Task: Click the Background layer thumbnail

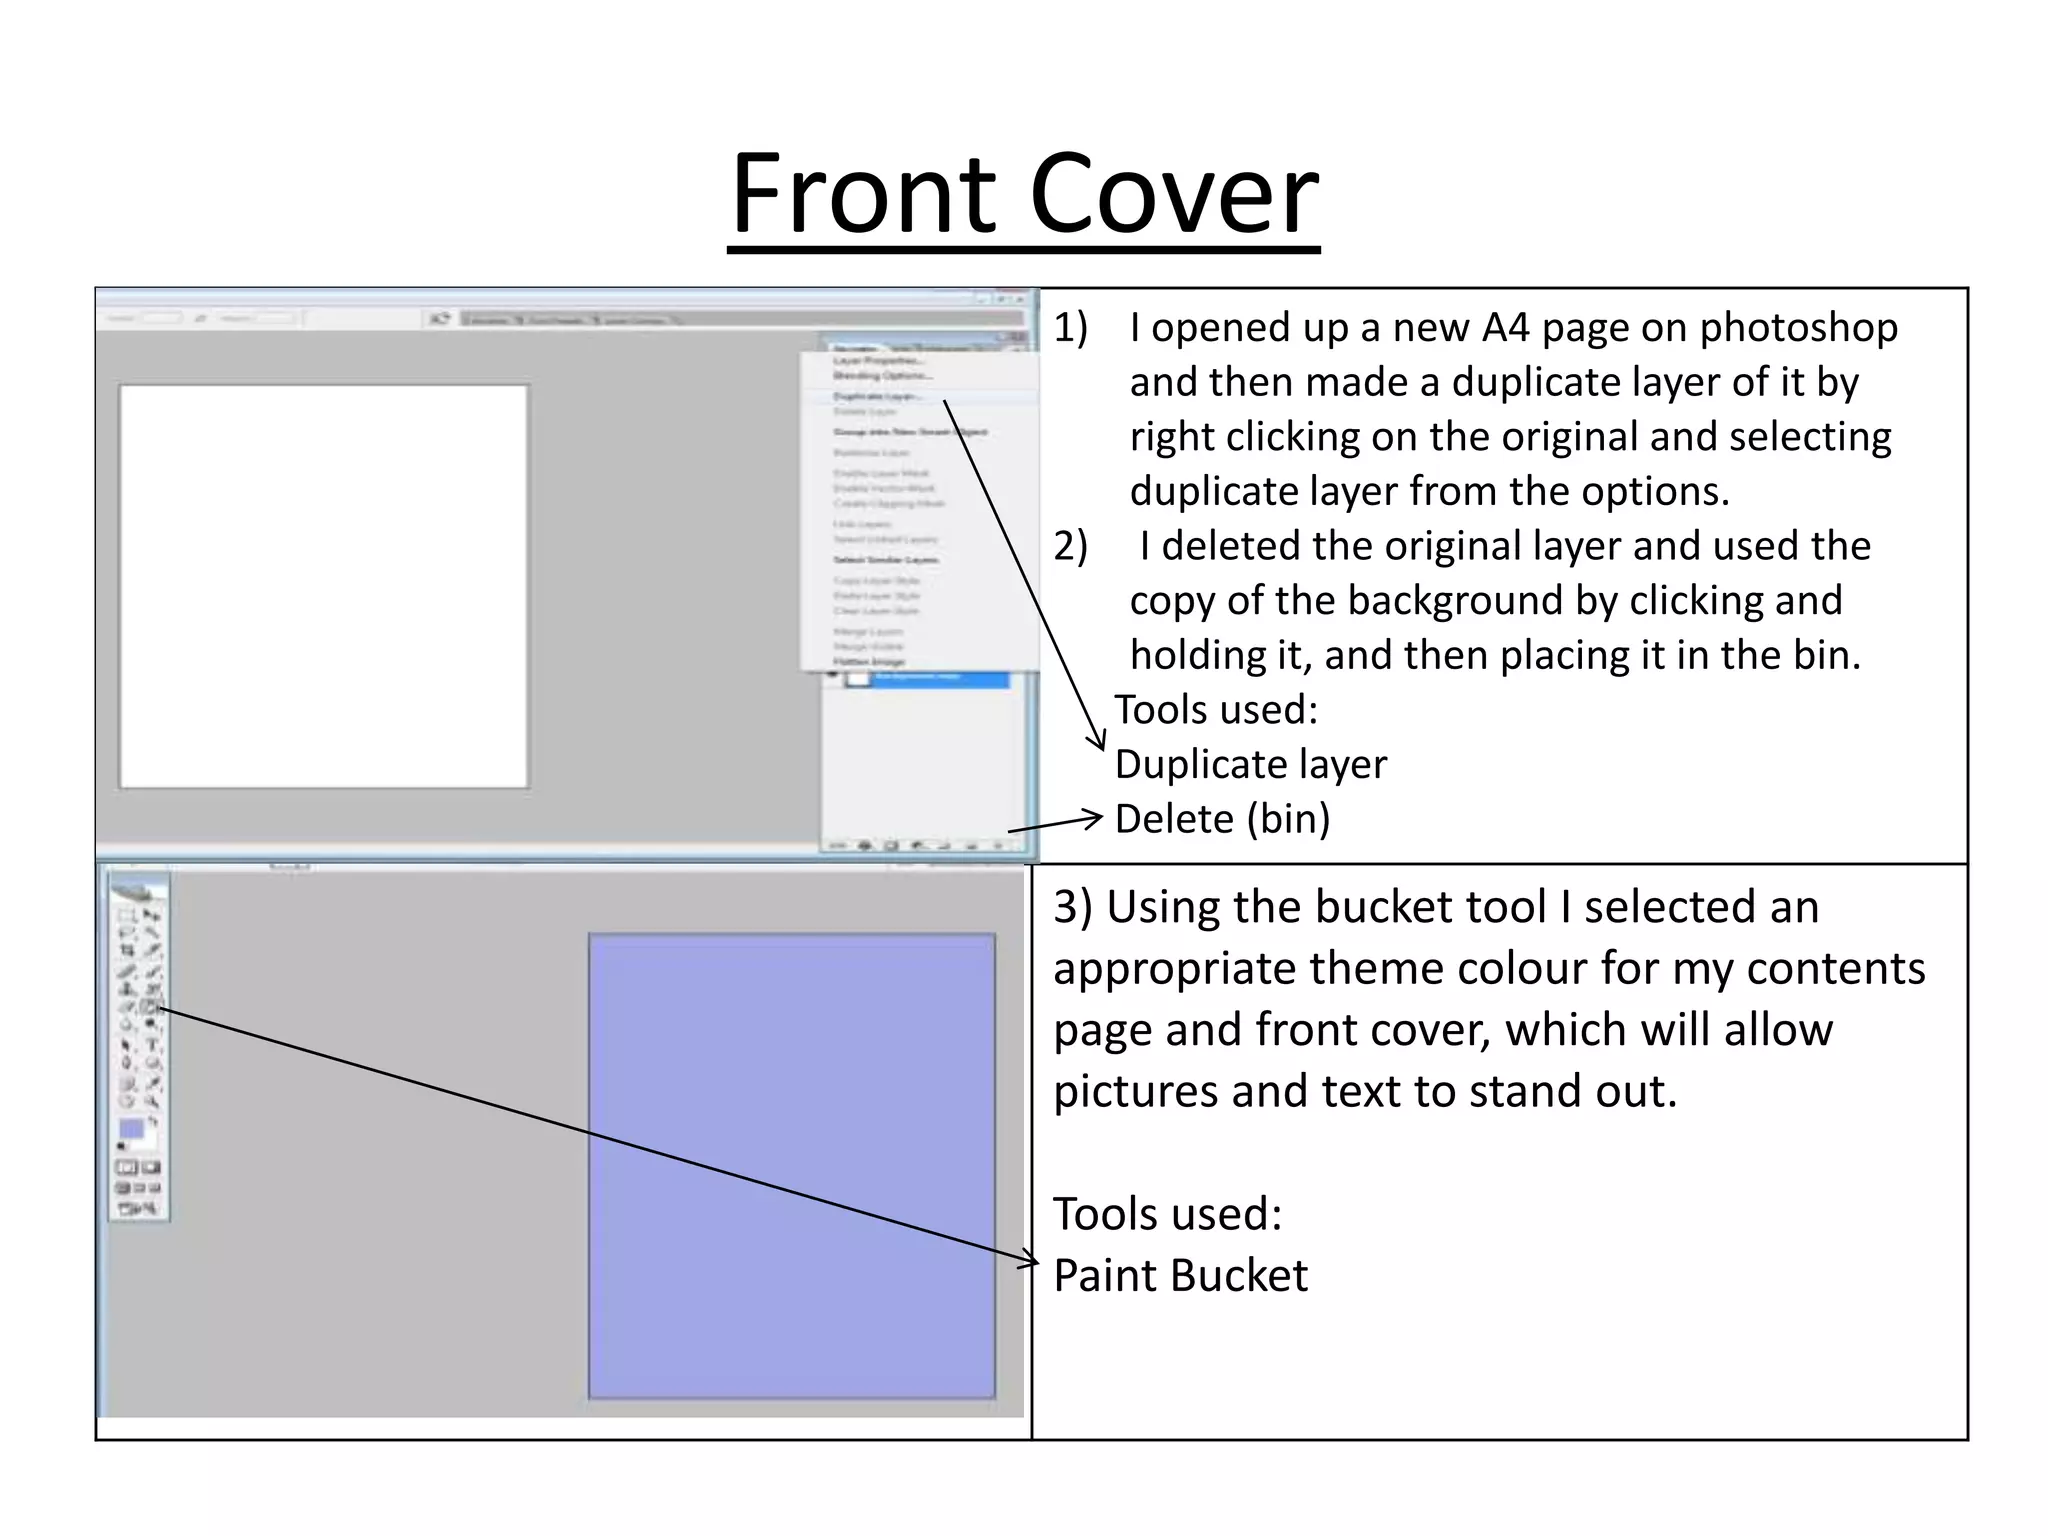Action: [x=858, y=679]
